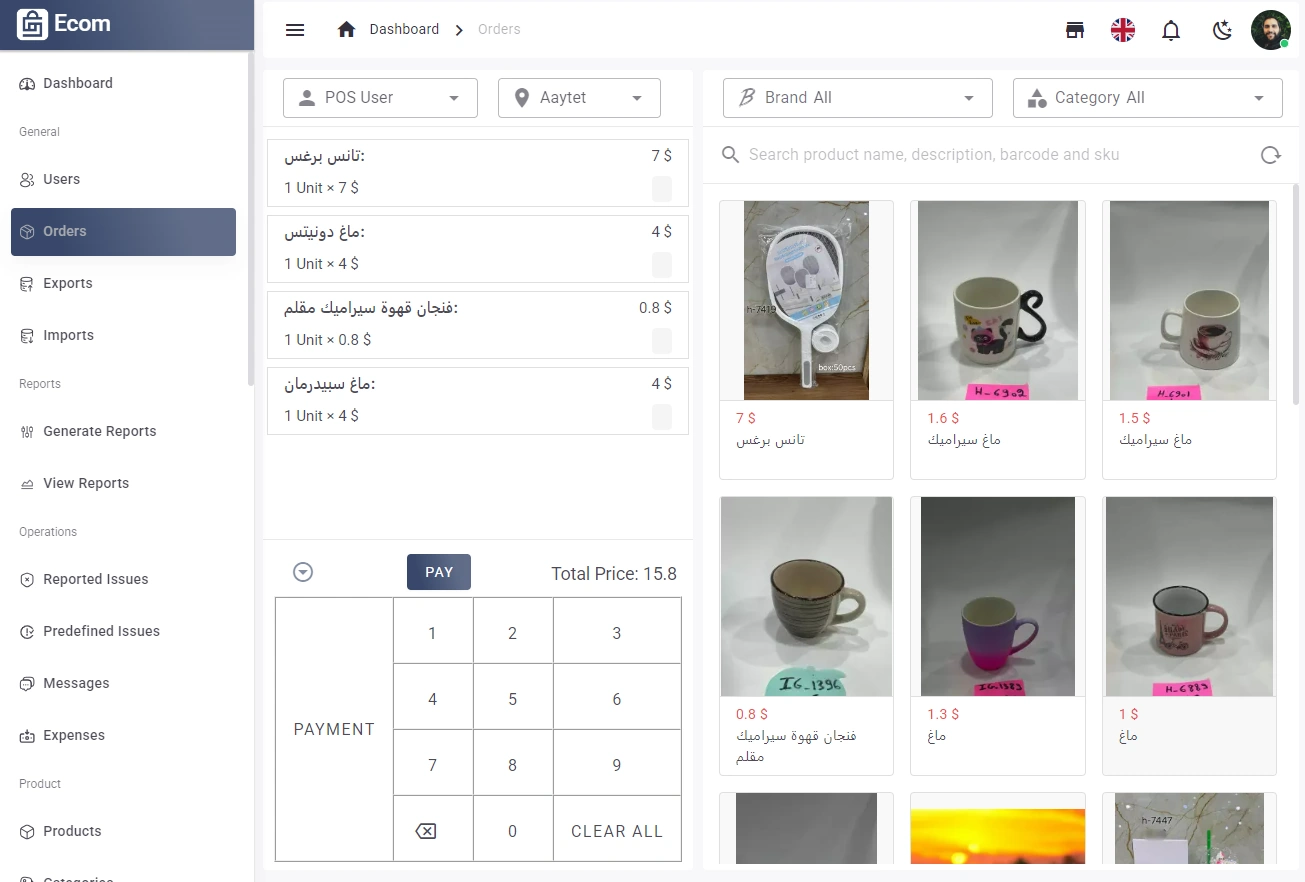Screen dimensions: 1305x882
Task: Open Generate Reports from the sidebar
Action: pos(99,431)
